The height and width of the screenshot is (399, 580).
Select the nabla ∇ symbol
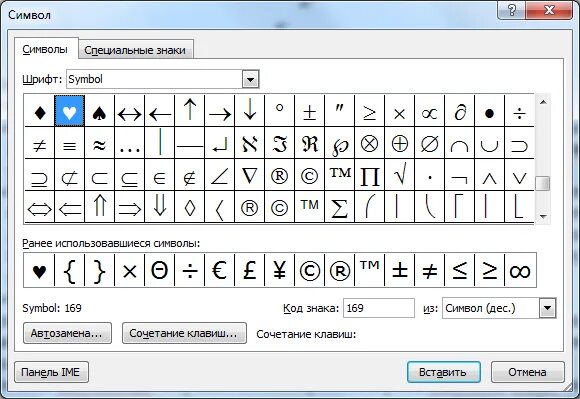click(250, 175)
